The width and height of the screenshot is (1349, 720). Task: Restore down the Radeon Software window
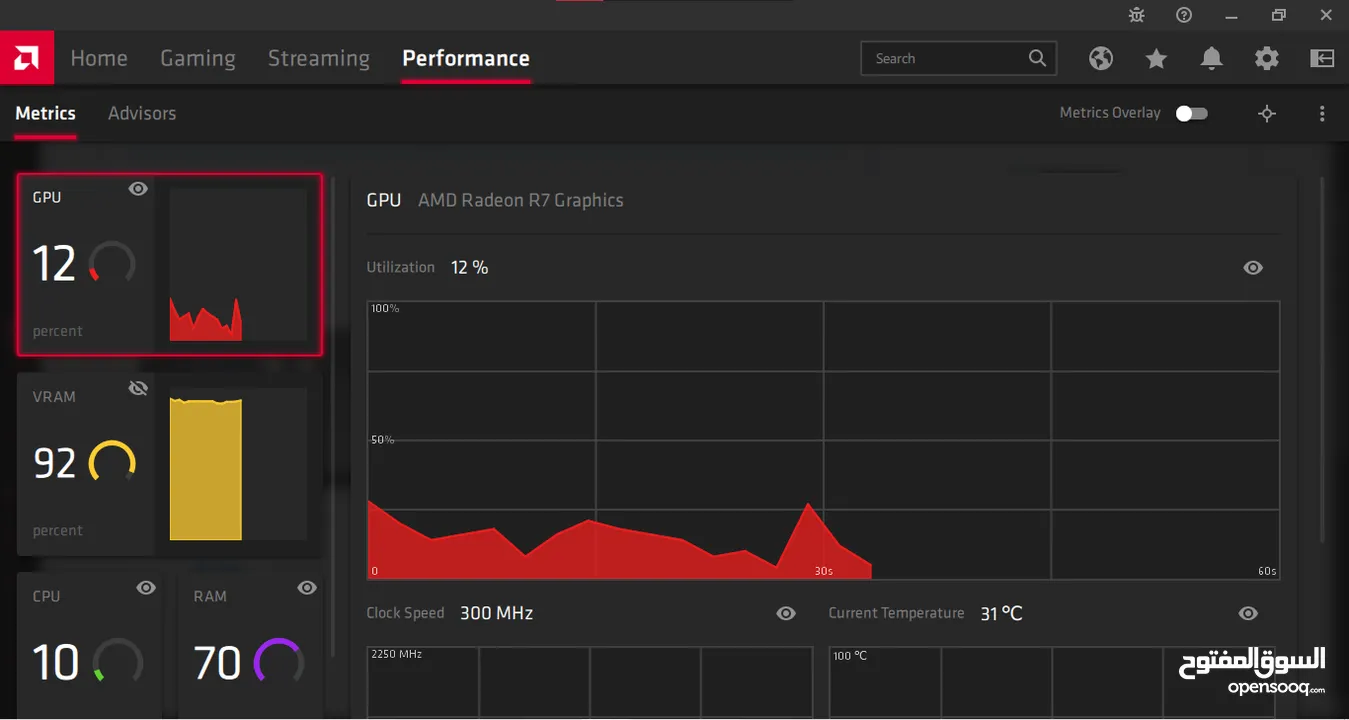pyautogui.click(x=1278, y=14)
